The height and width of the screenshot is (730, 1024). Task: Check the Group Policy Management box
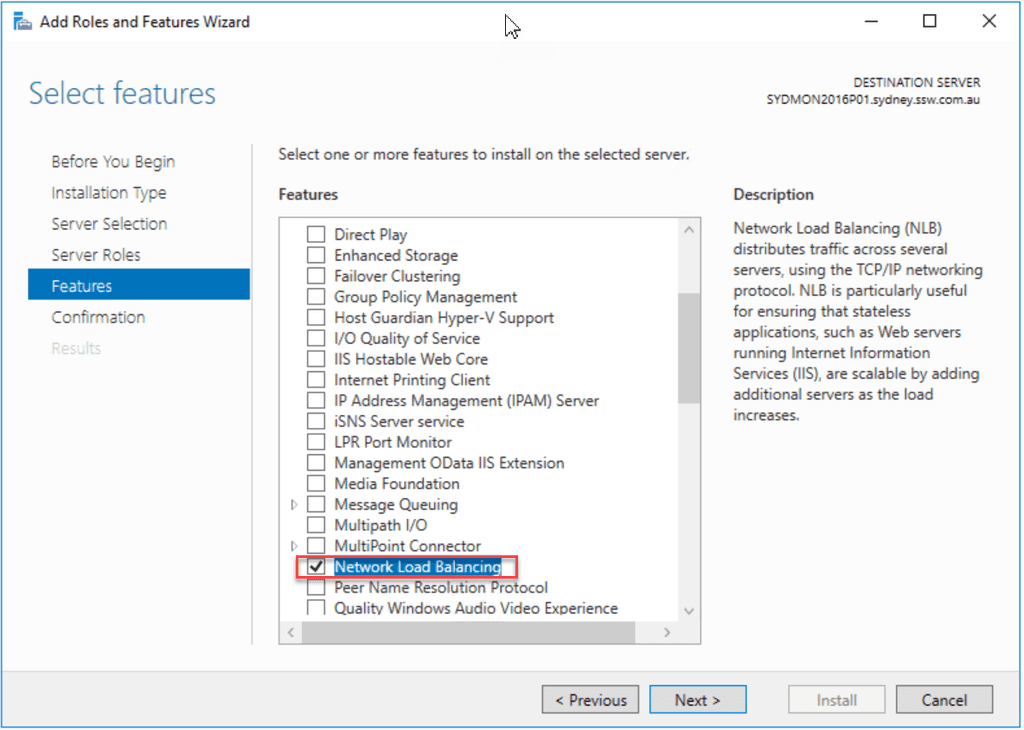316,297
